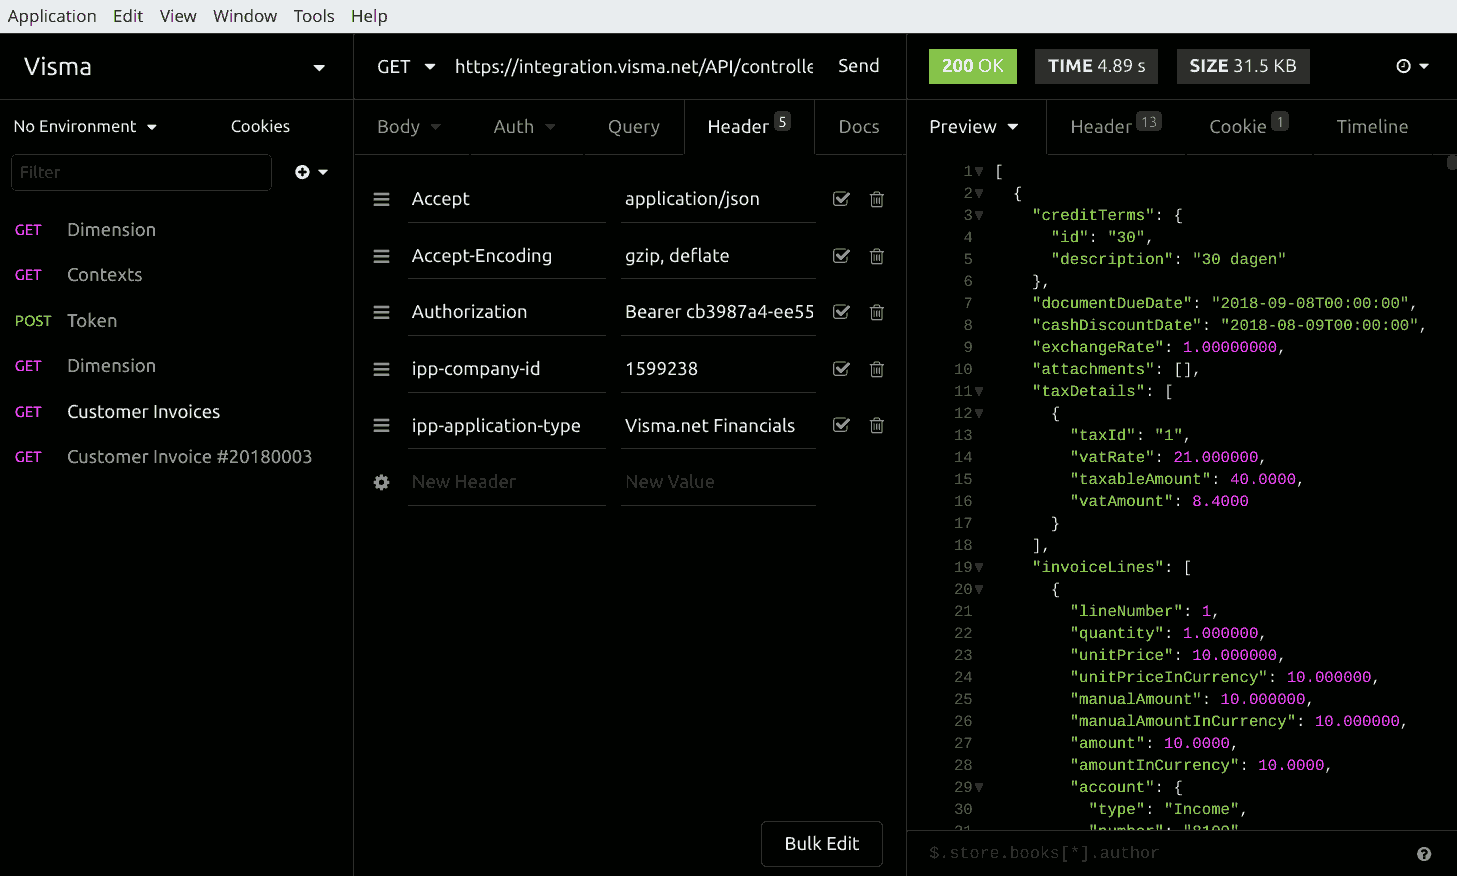The height and width of the screenshot is (876, 1457).
Task: Send the request
Action: coord(859,66)
